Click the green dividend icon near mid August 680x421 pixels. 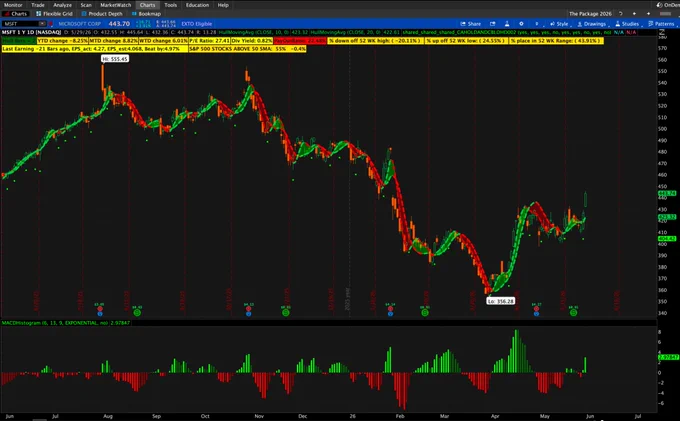[137, 312]
